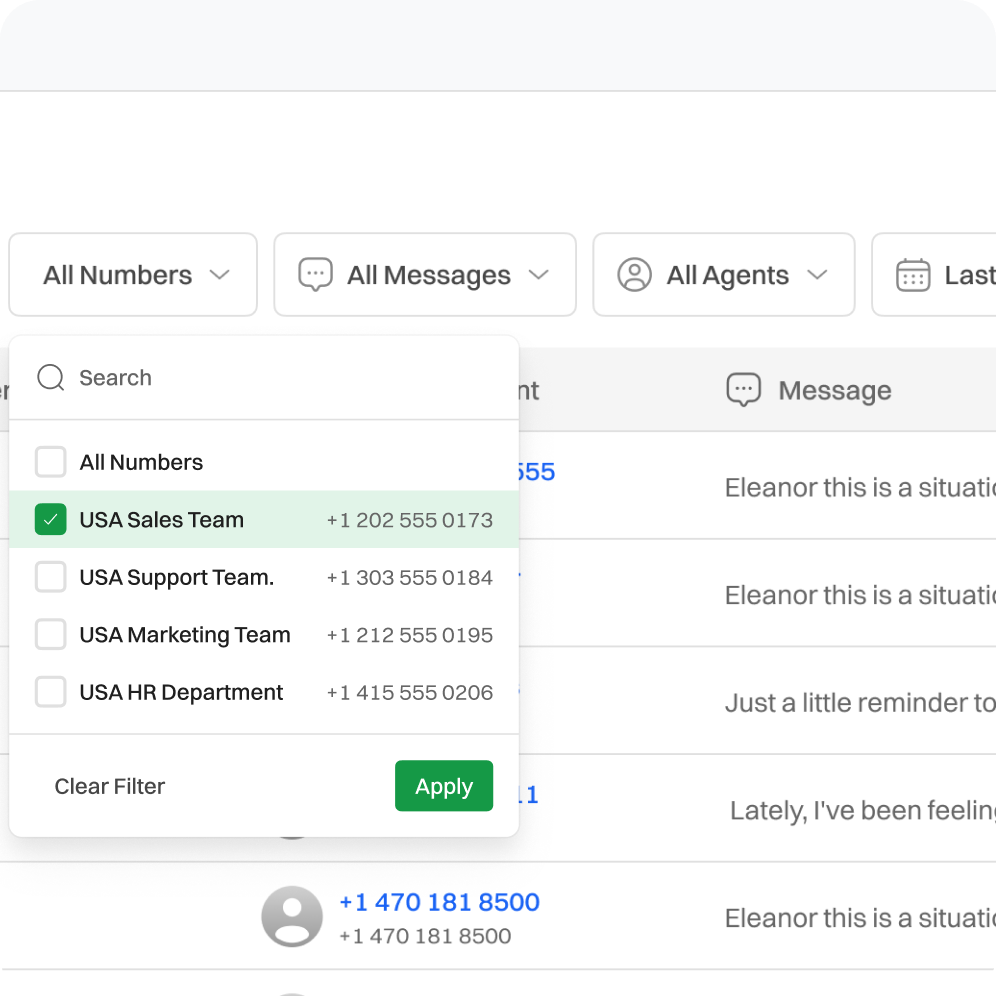Check the All Numbers checkbox
This screenshot has height=996, width=996.
click(x=51, y=462)
